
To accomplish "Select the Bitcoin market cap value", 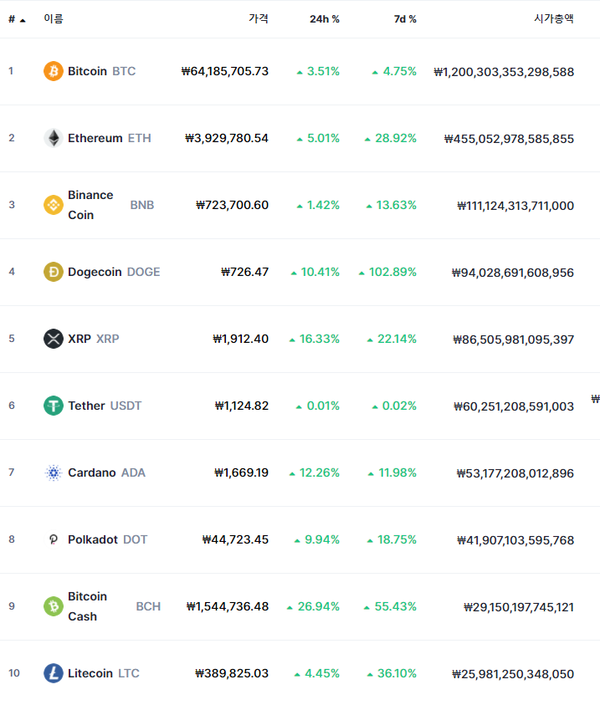I will coord(504,71).
